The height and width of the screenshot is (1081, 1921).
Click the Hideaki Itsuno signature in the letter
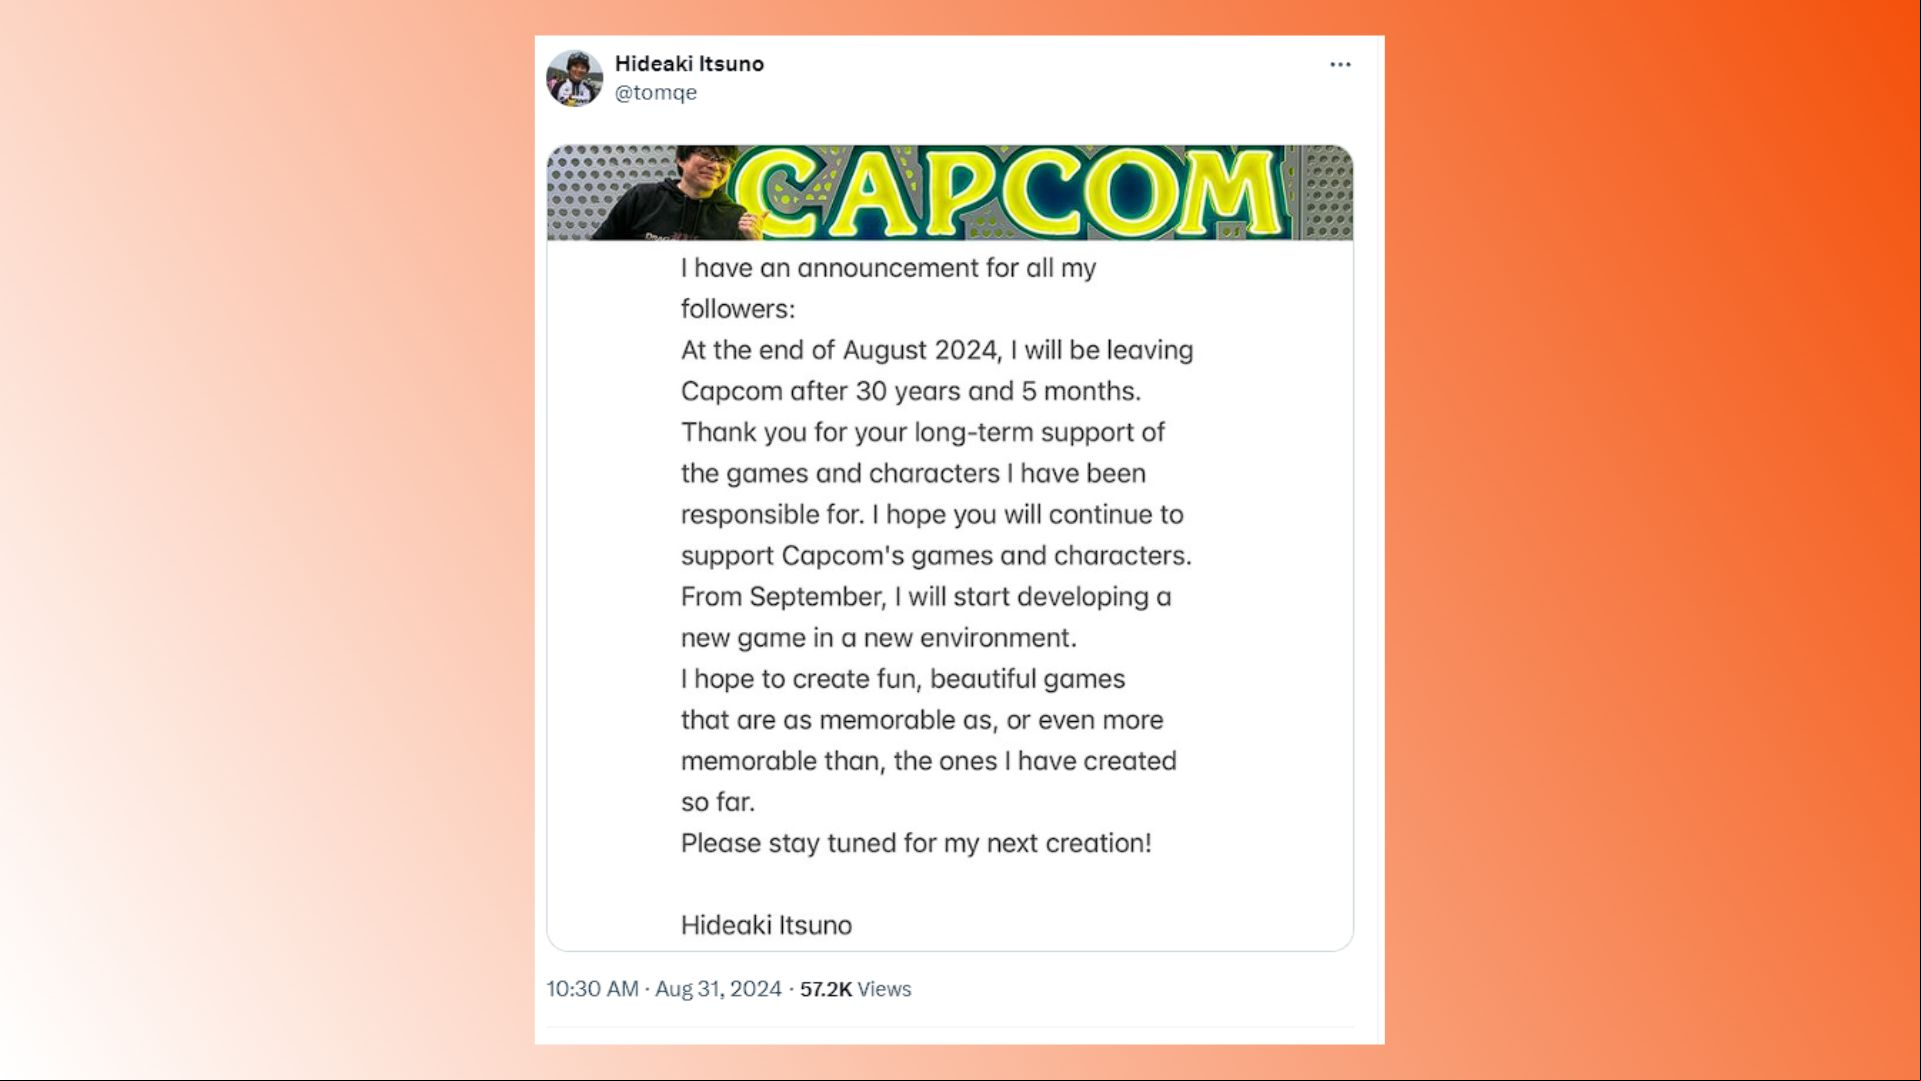(x=766, y=925)
